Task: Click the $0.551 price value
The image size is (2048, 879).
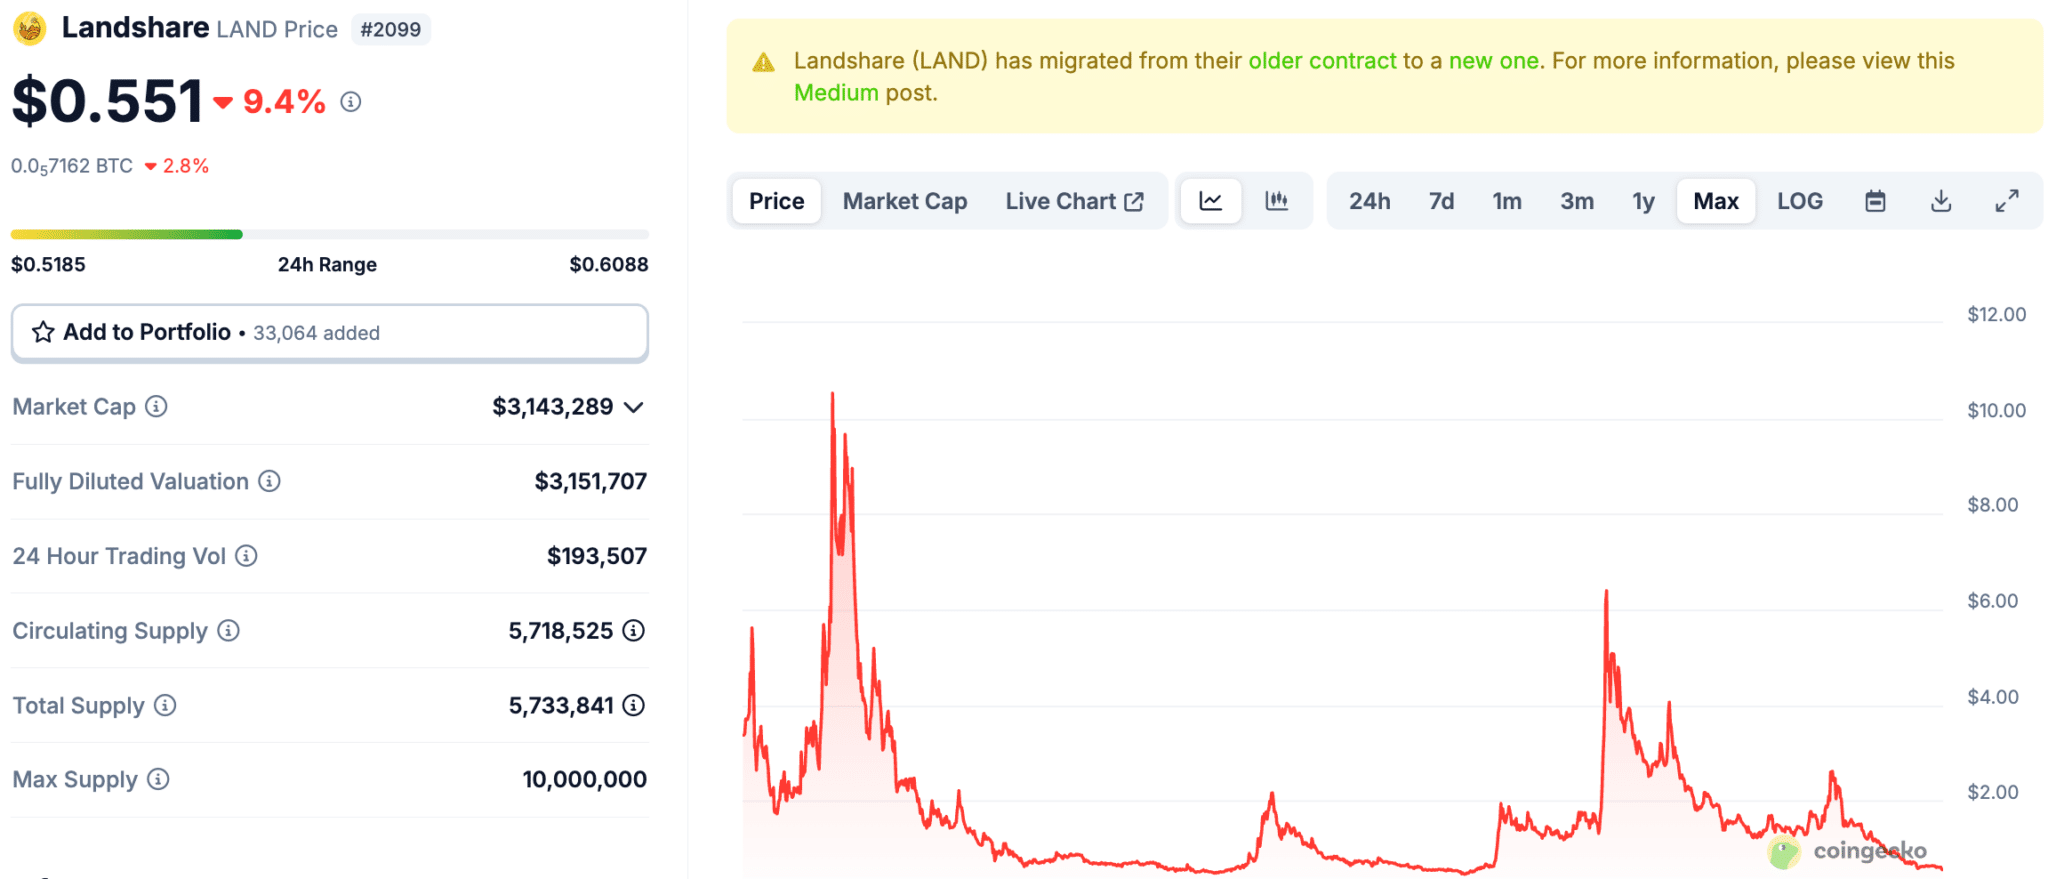Action: click(x=108, y=101)
